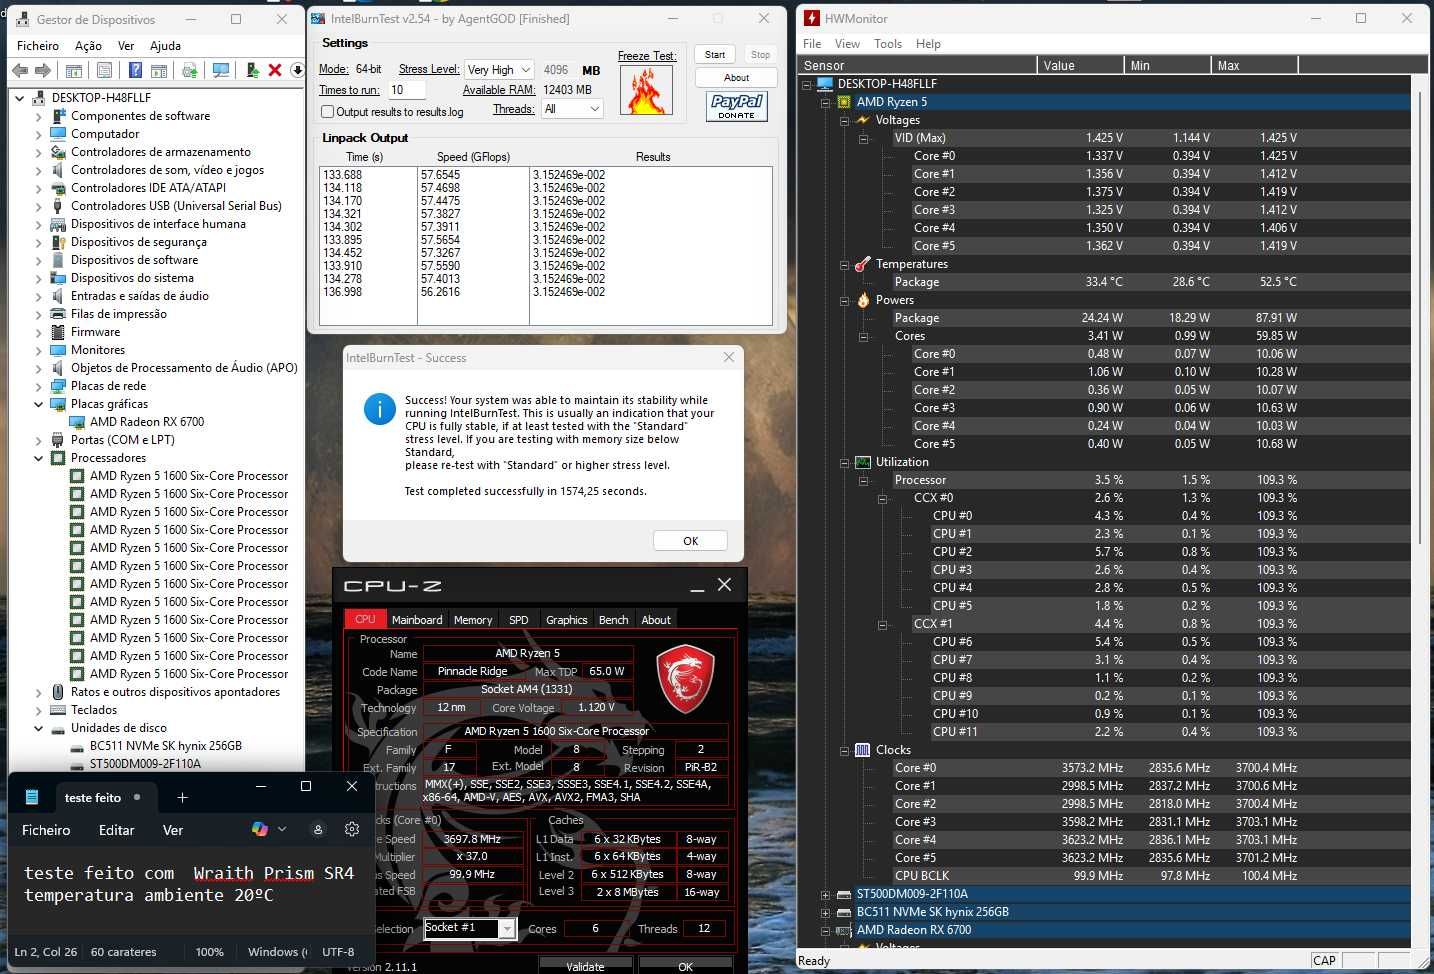Click the About button in IntelBurnTest
The image size is (1434, 974).
[x=736, y=78]
